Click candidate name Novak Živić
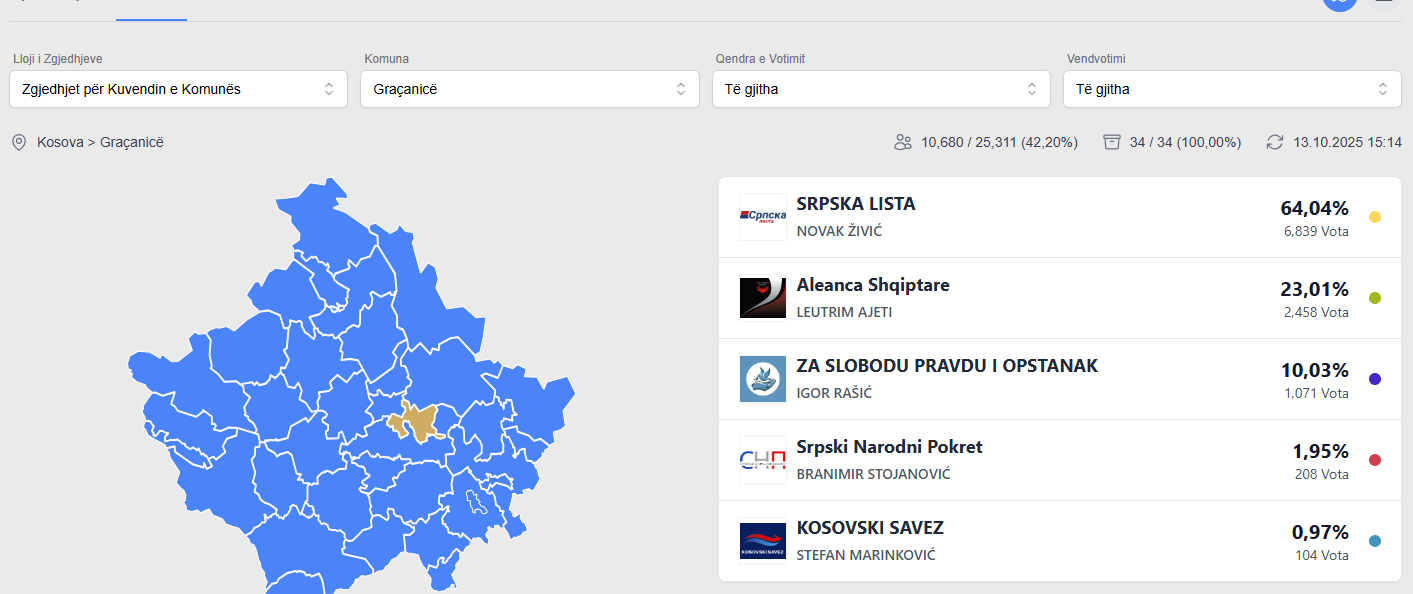 [839, 231]
